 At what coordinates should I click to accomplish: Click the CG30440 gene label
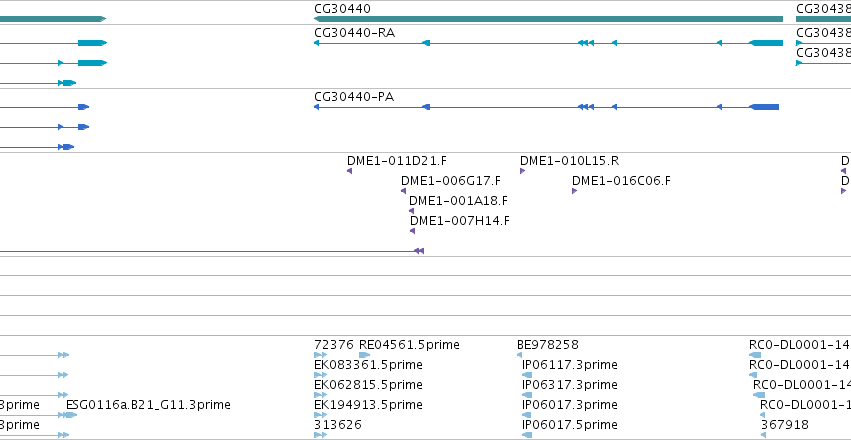pyautogui.click(x=342, y=9)
